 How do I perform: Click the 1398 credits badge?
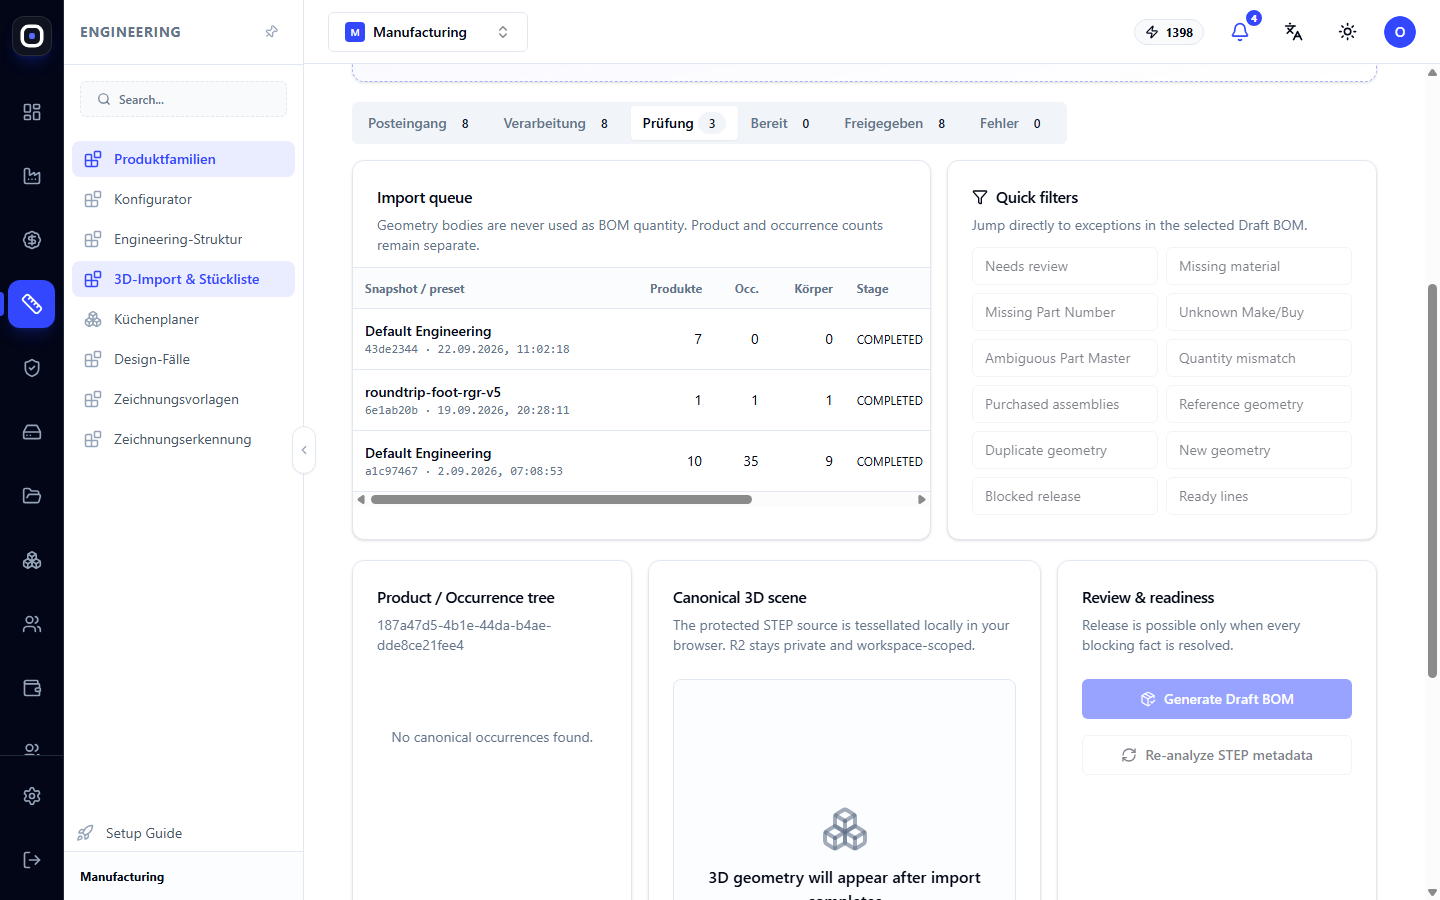coord(1169,32)
